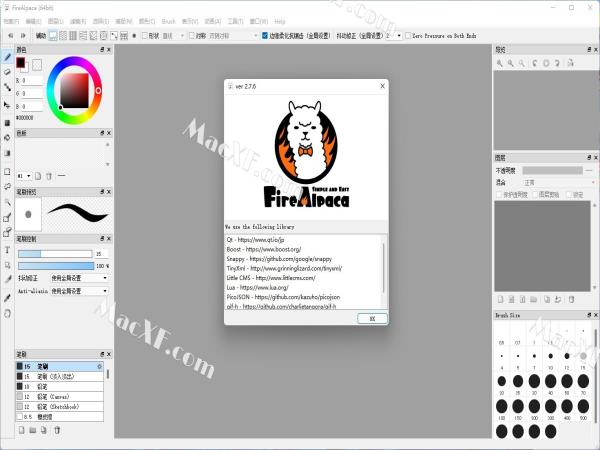600x450 pixels.
Task: Toggle the 形状 checkbox in the top toolbar
Action: [x=145, y=36]
